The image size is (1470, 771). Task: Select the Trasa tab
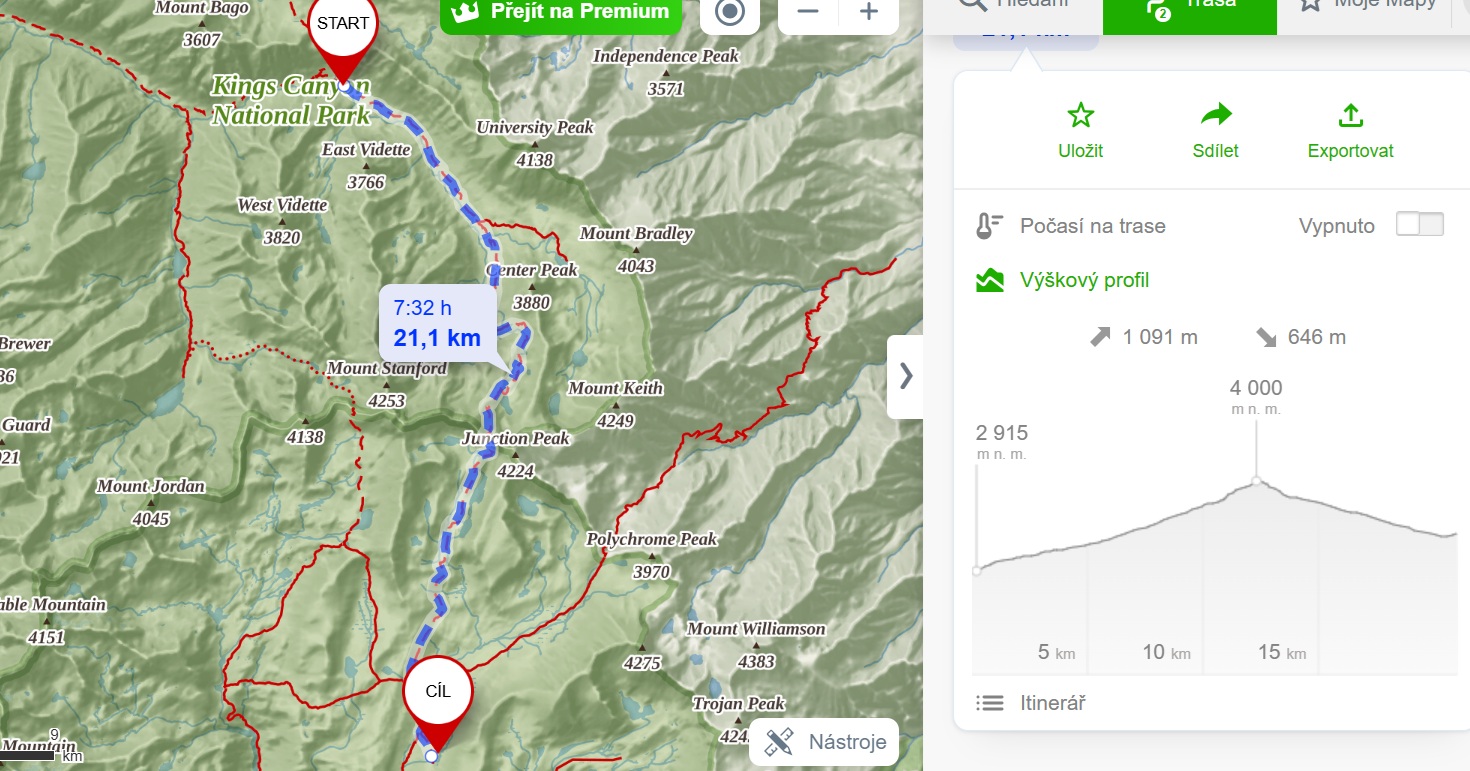pyautogui.click(x=1190, y=10)
